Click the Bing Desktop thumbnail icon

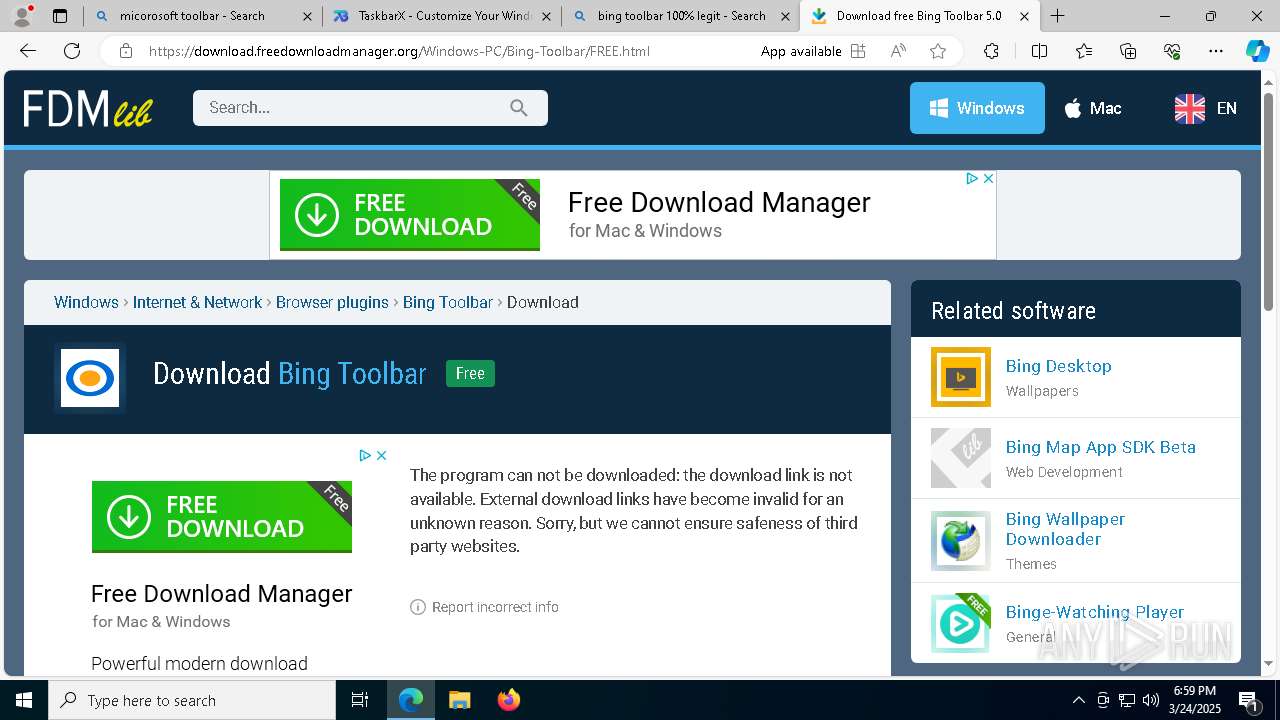coord(961,377)
